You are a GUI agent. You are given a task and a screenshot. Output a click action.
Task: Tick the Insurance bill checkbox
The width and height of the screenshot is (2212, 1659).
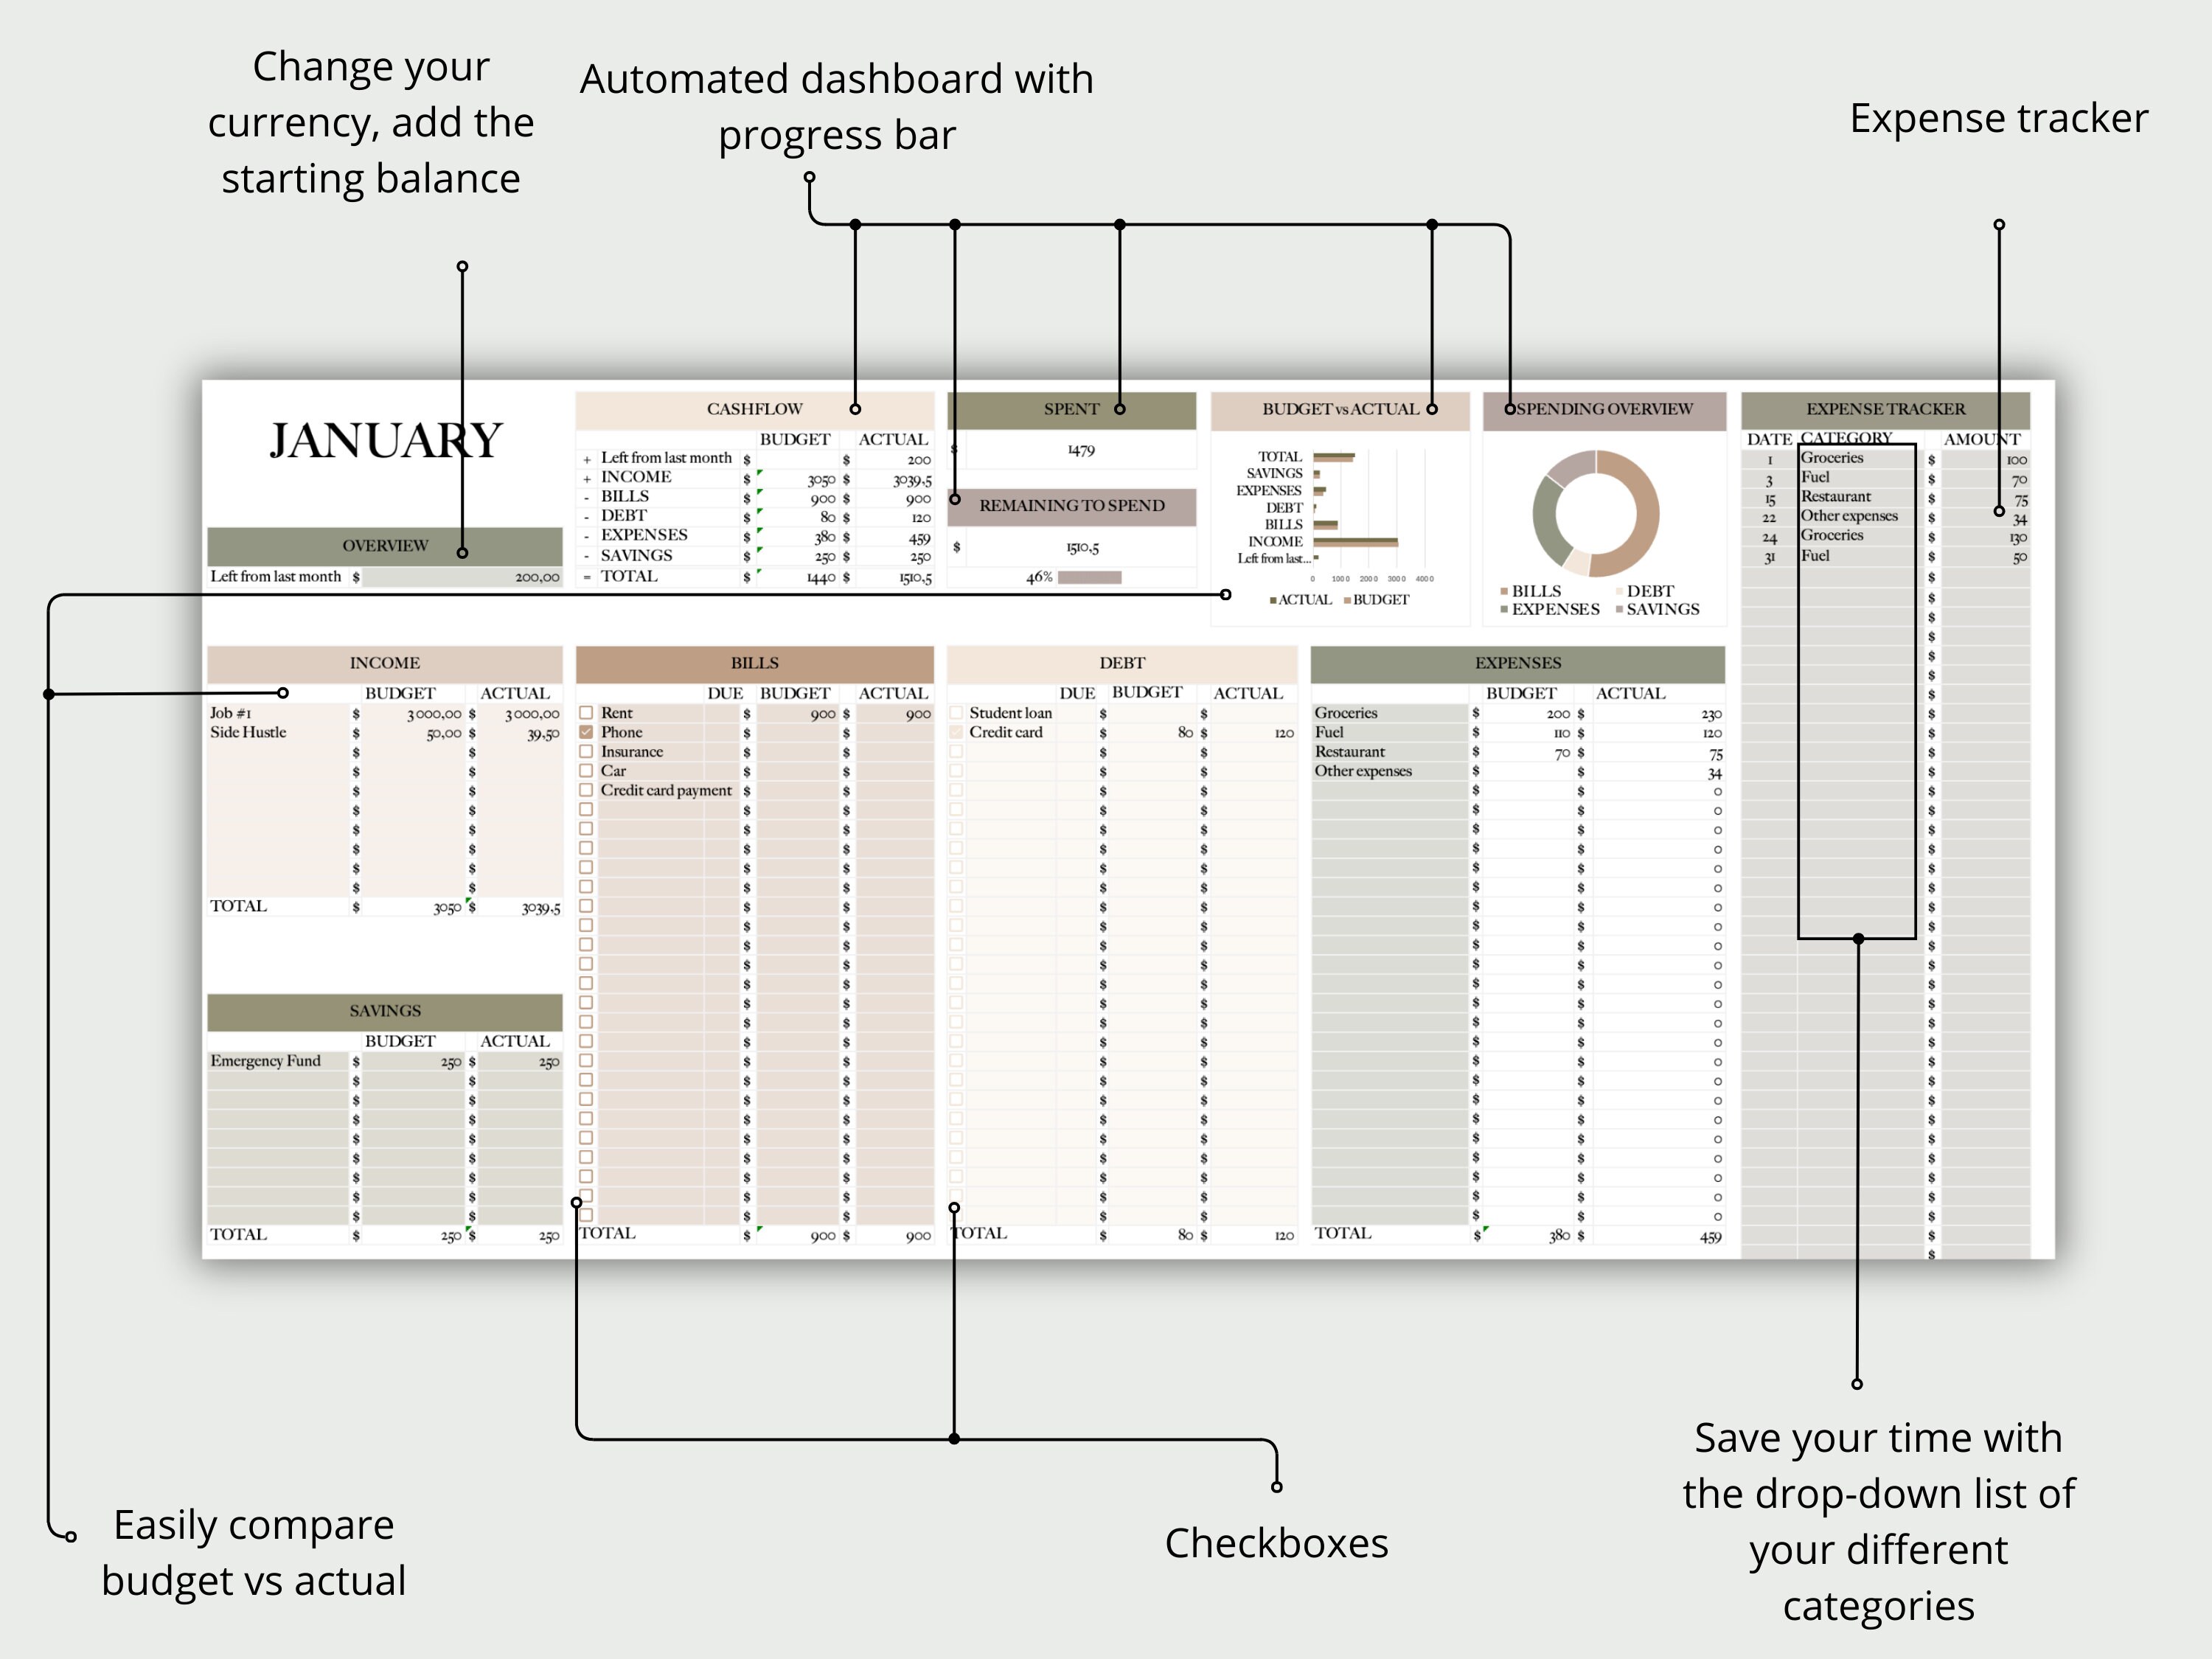(586, 752)
